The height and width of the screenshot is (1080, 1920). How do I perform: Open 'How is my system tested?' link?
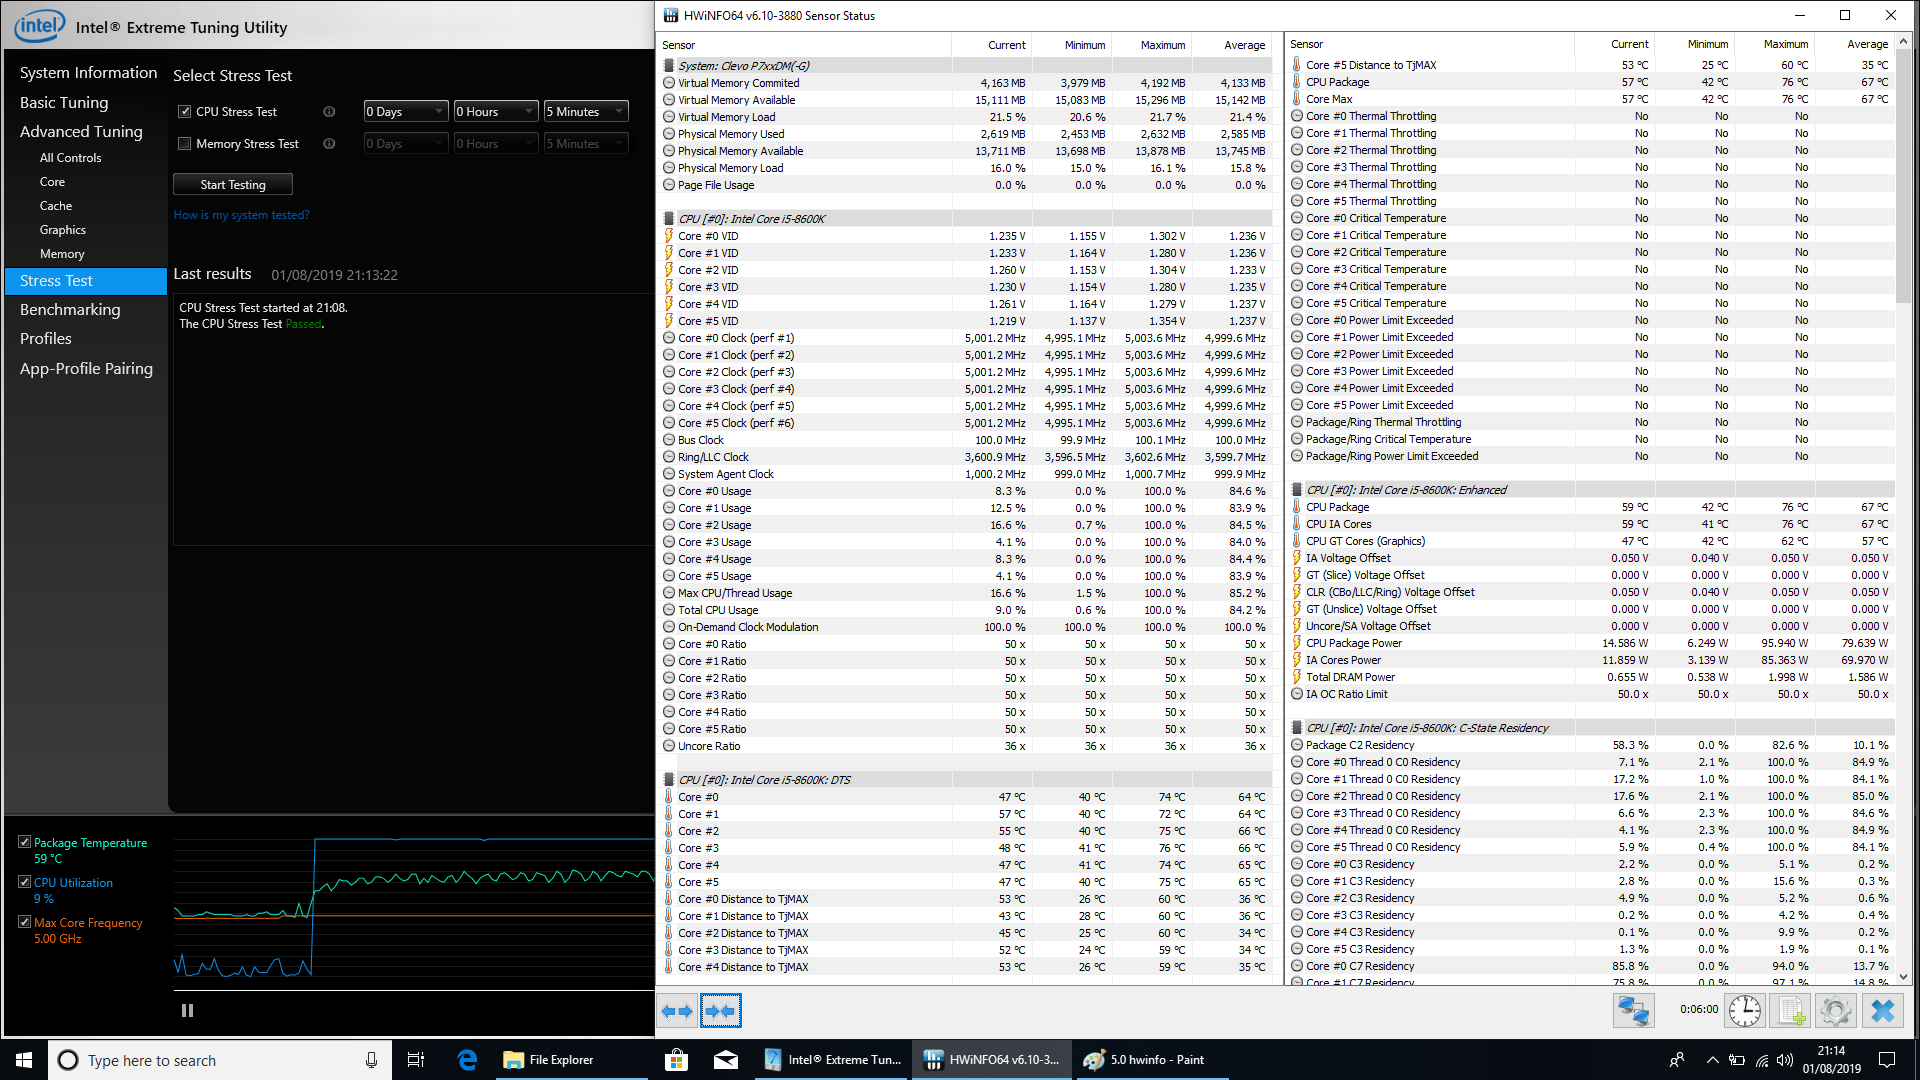241,215
